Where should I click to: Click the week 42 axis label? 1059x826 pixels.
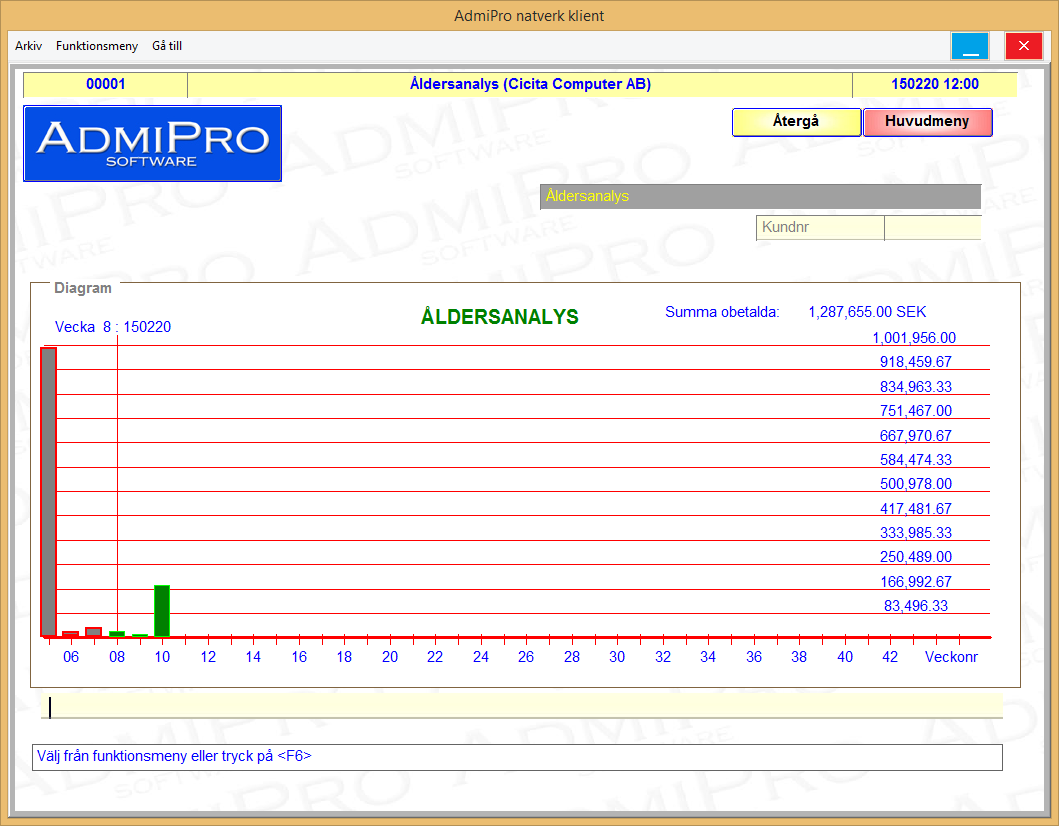[x=890, y=657]
